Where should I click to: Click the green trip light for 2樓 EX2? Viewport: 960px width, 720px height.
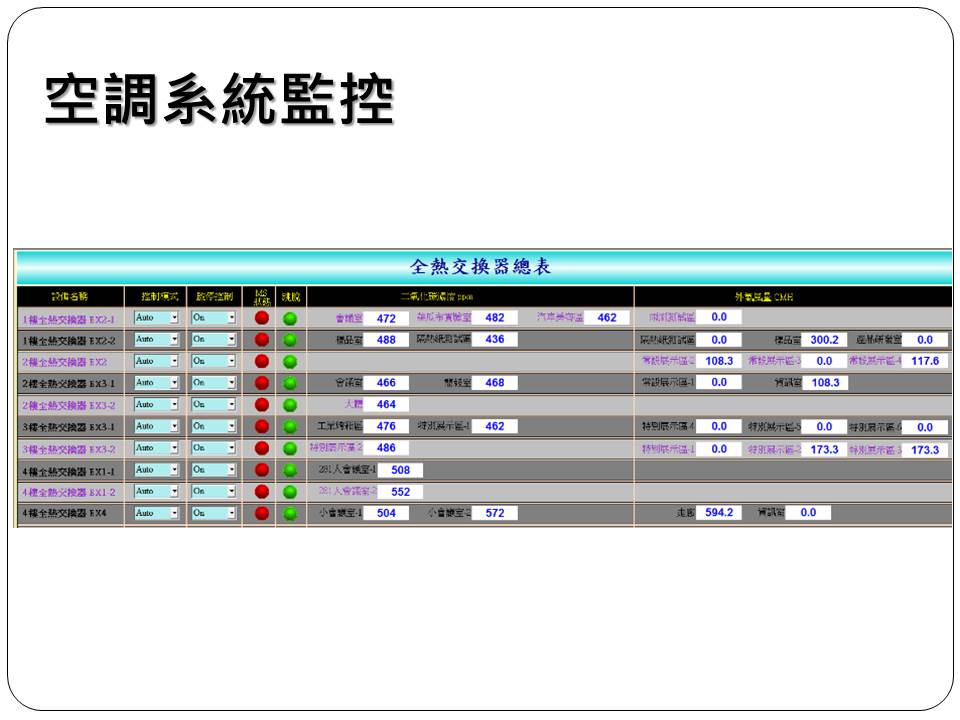tap(290, 362)
